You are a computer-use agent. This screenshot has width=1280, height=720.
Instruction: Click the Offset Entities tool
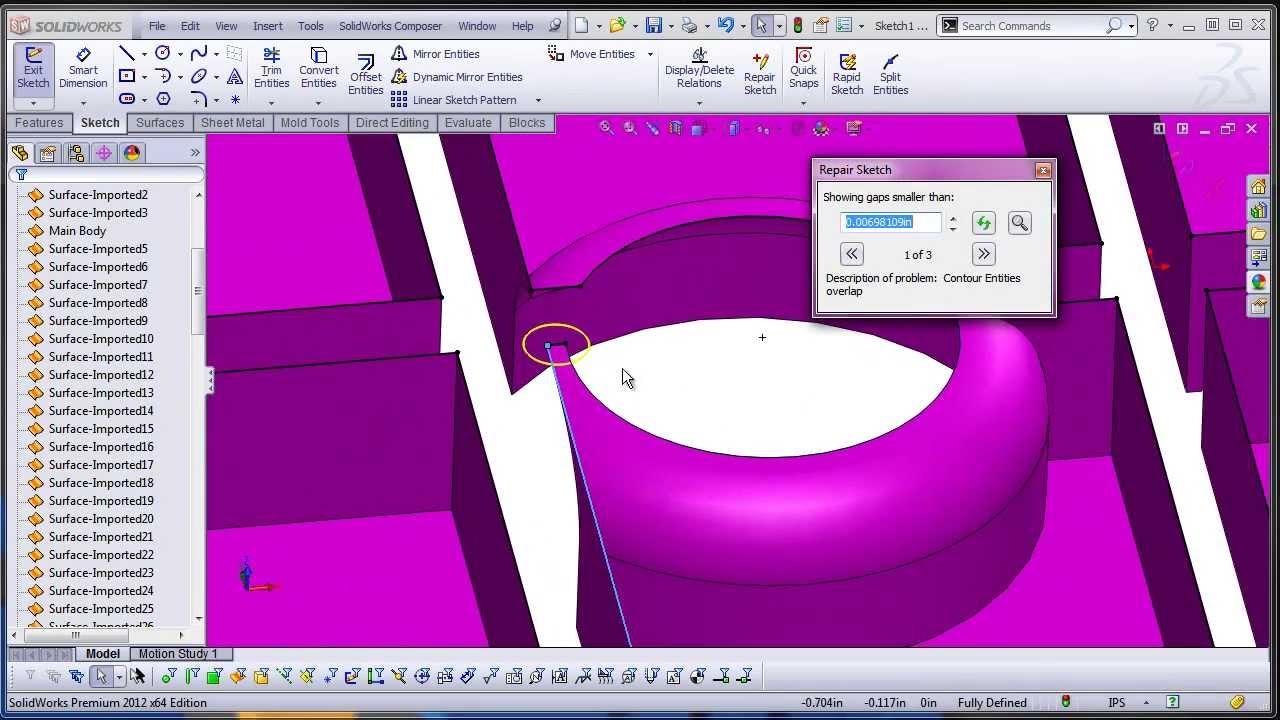365,75
